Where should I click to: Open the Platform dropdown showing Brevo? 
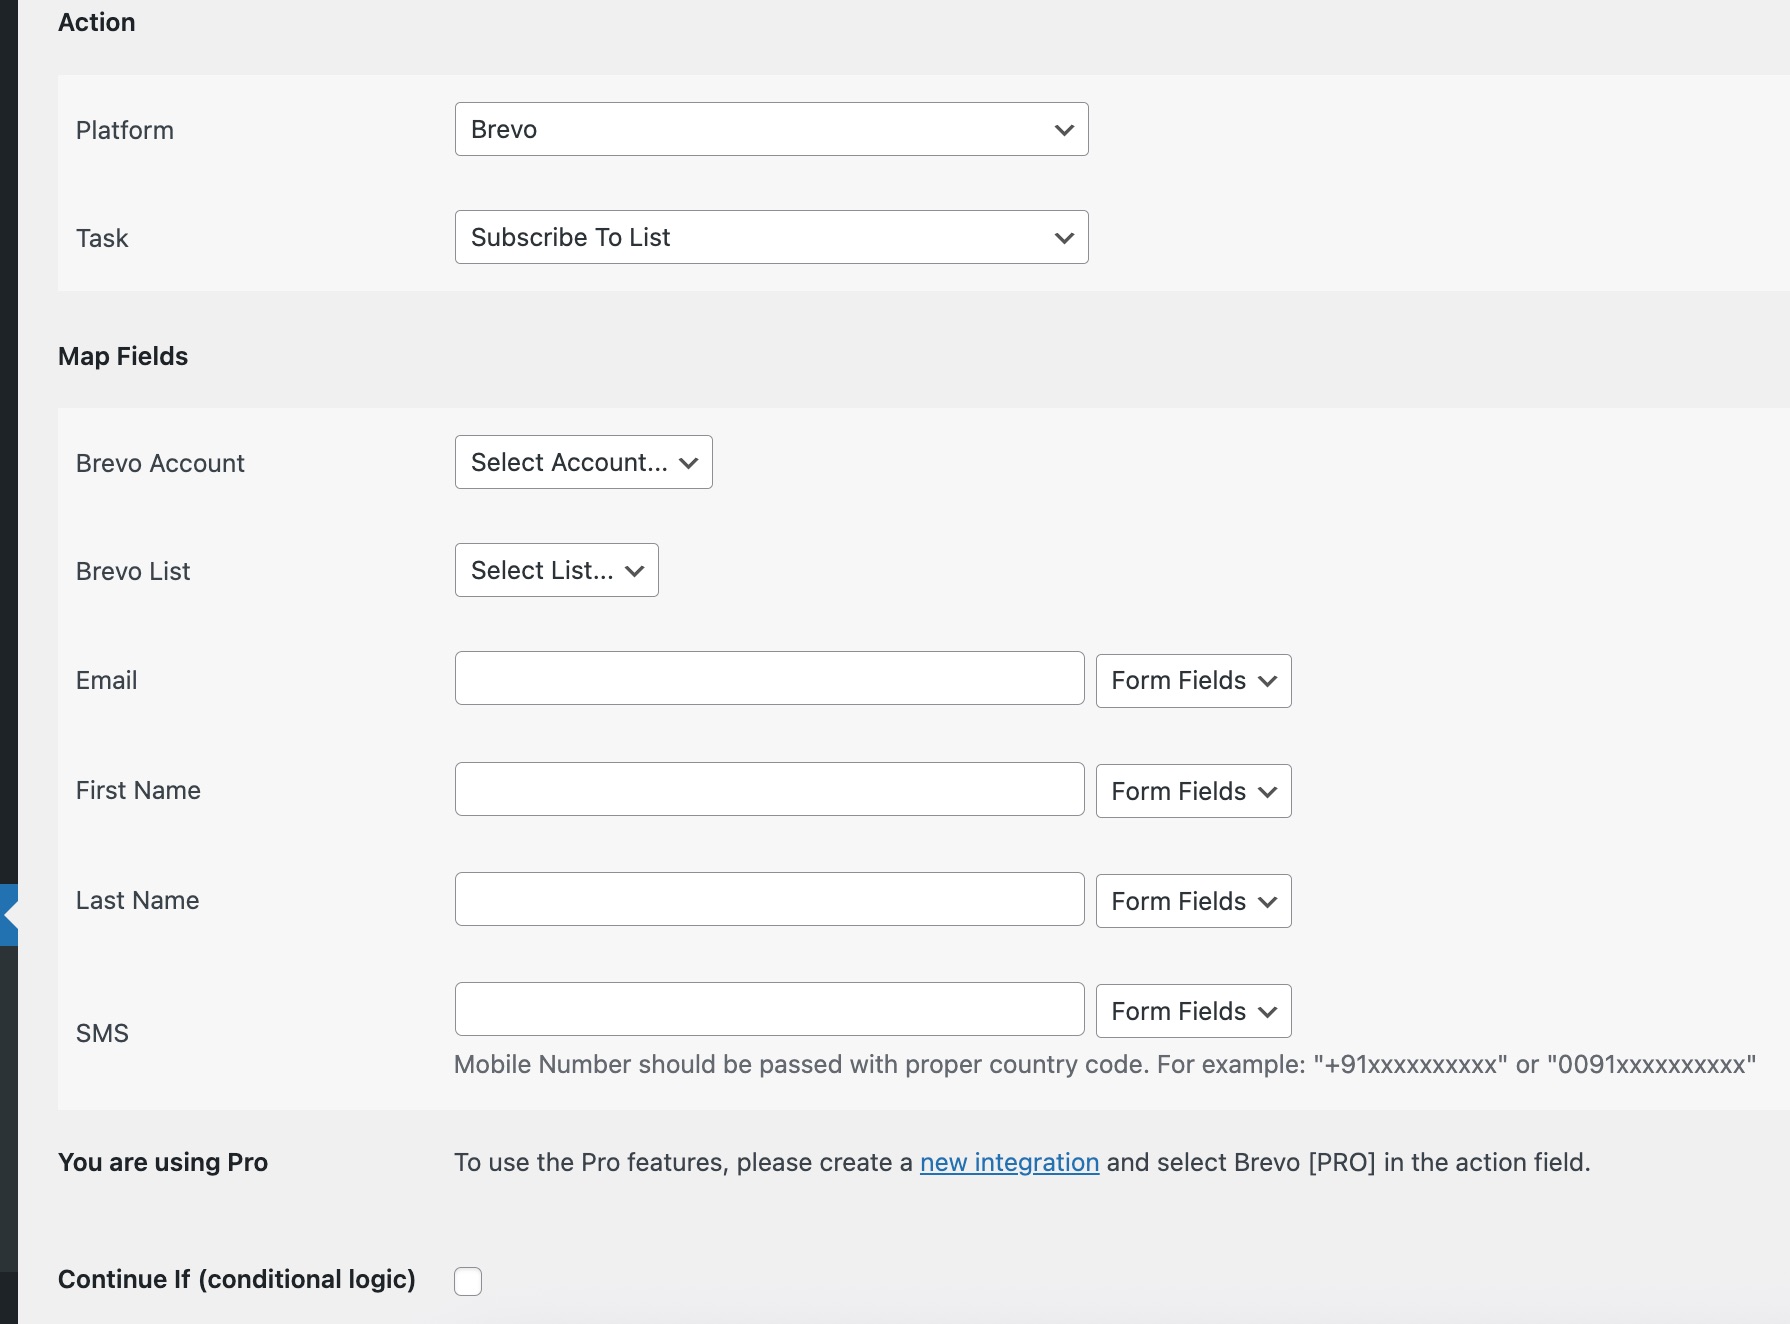tap(771, 129)
